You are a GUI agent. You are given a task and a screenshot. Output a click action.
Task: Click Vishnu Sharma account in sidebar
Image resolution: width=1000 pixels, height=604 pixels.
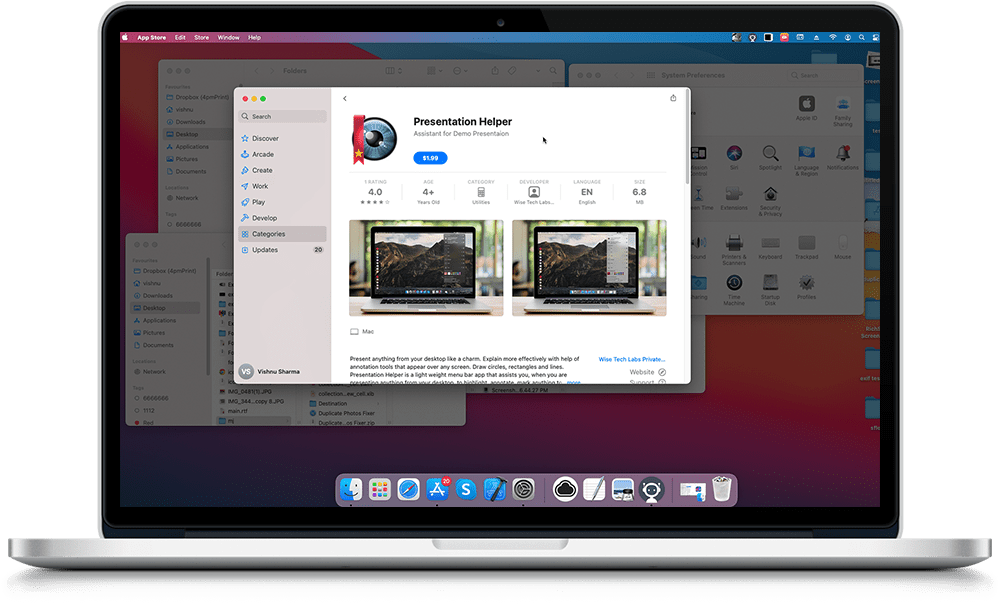coord(270,371)
